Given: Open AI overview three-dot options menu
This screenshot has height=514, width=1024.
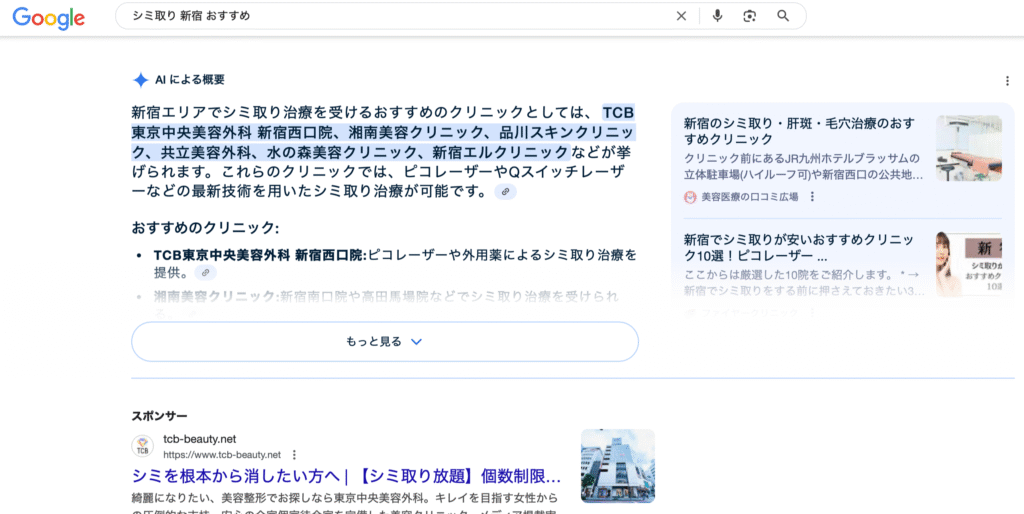Looking at the screenshot, I should click(1008, 81).
